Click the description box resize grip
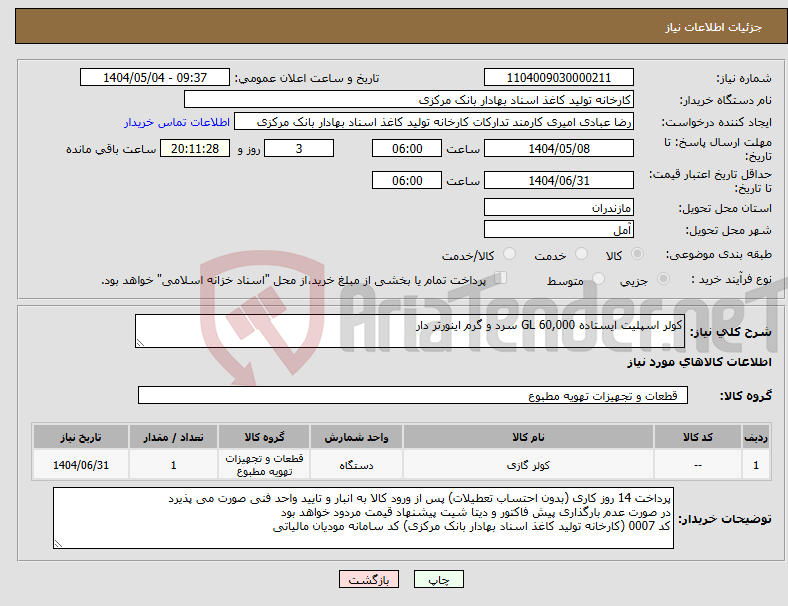Image resolution: width=788 pixels, height=606 pixels. point(140,343)
